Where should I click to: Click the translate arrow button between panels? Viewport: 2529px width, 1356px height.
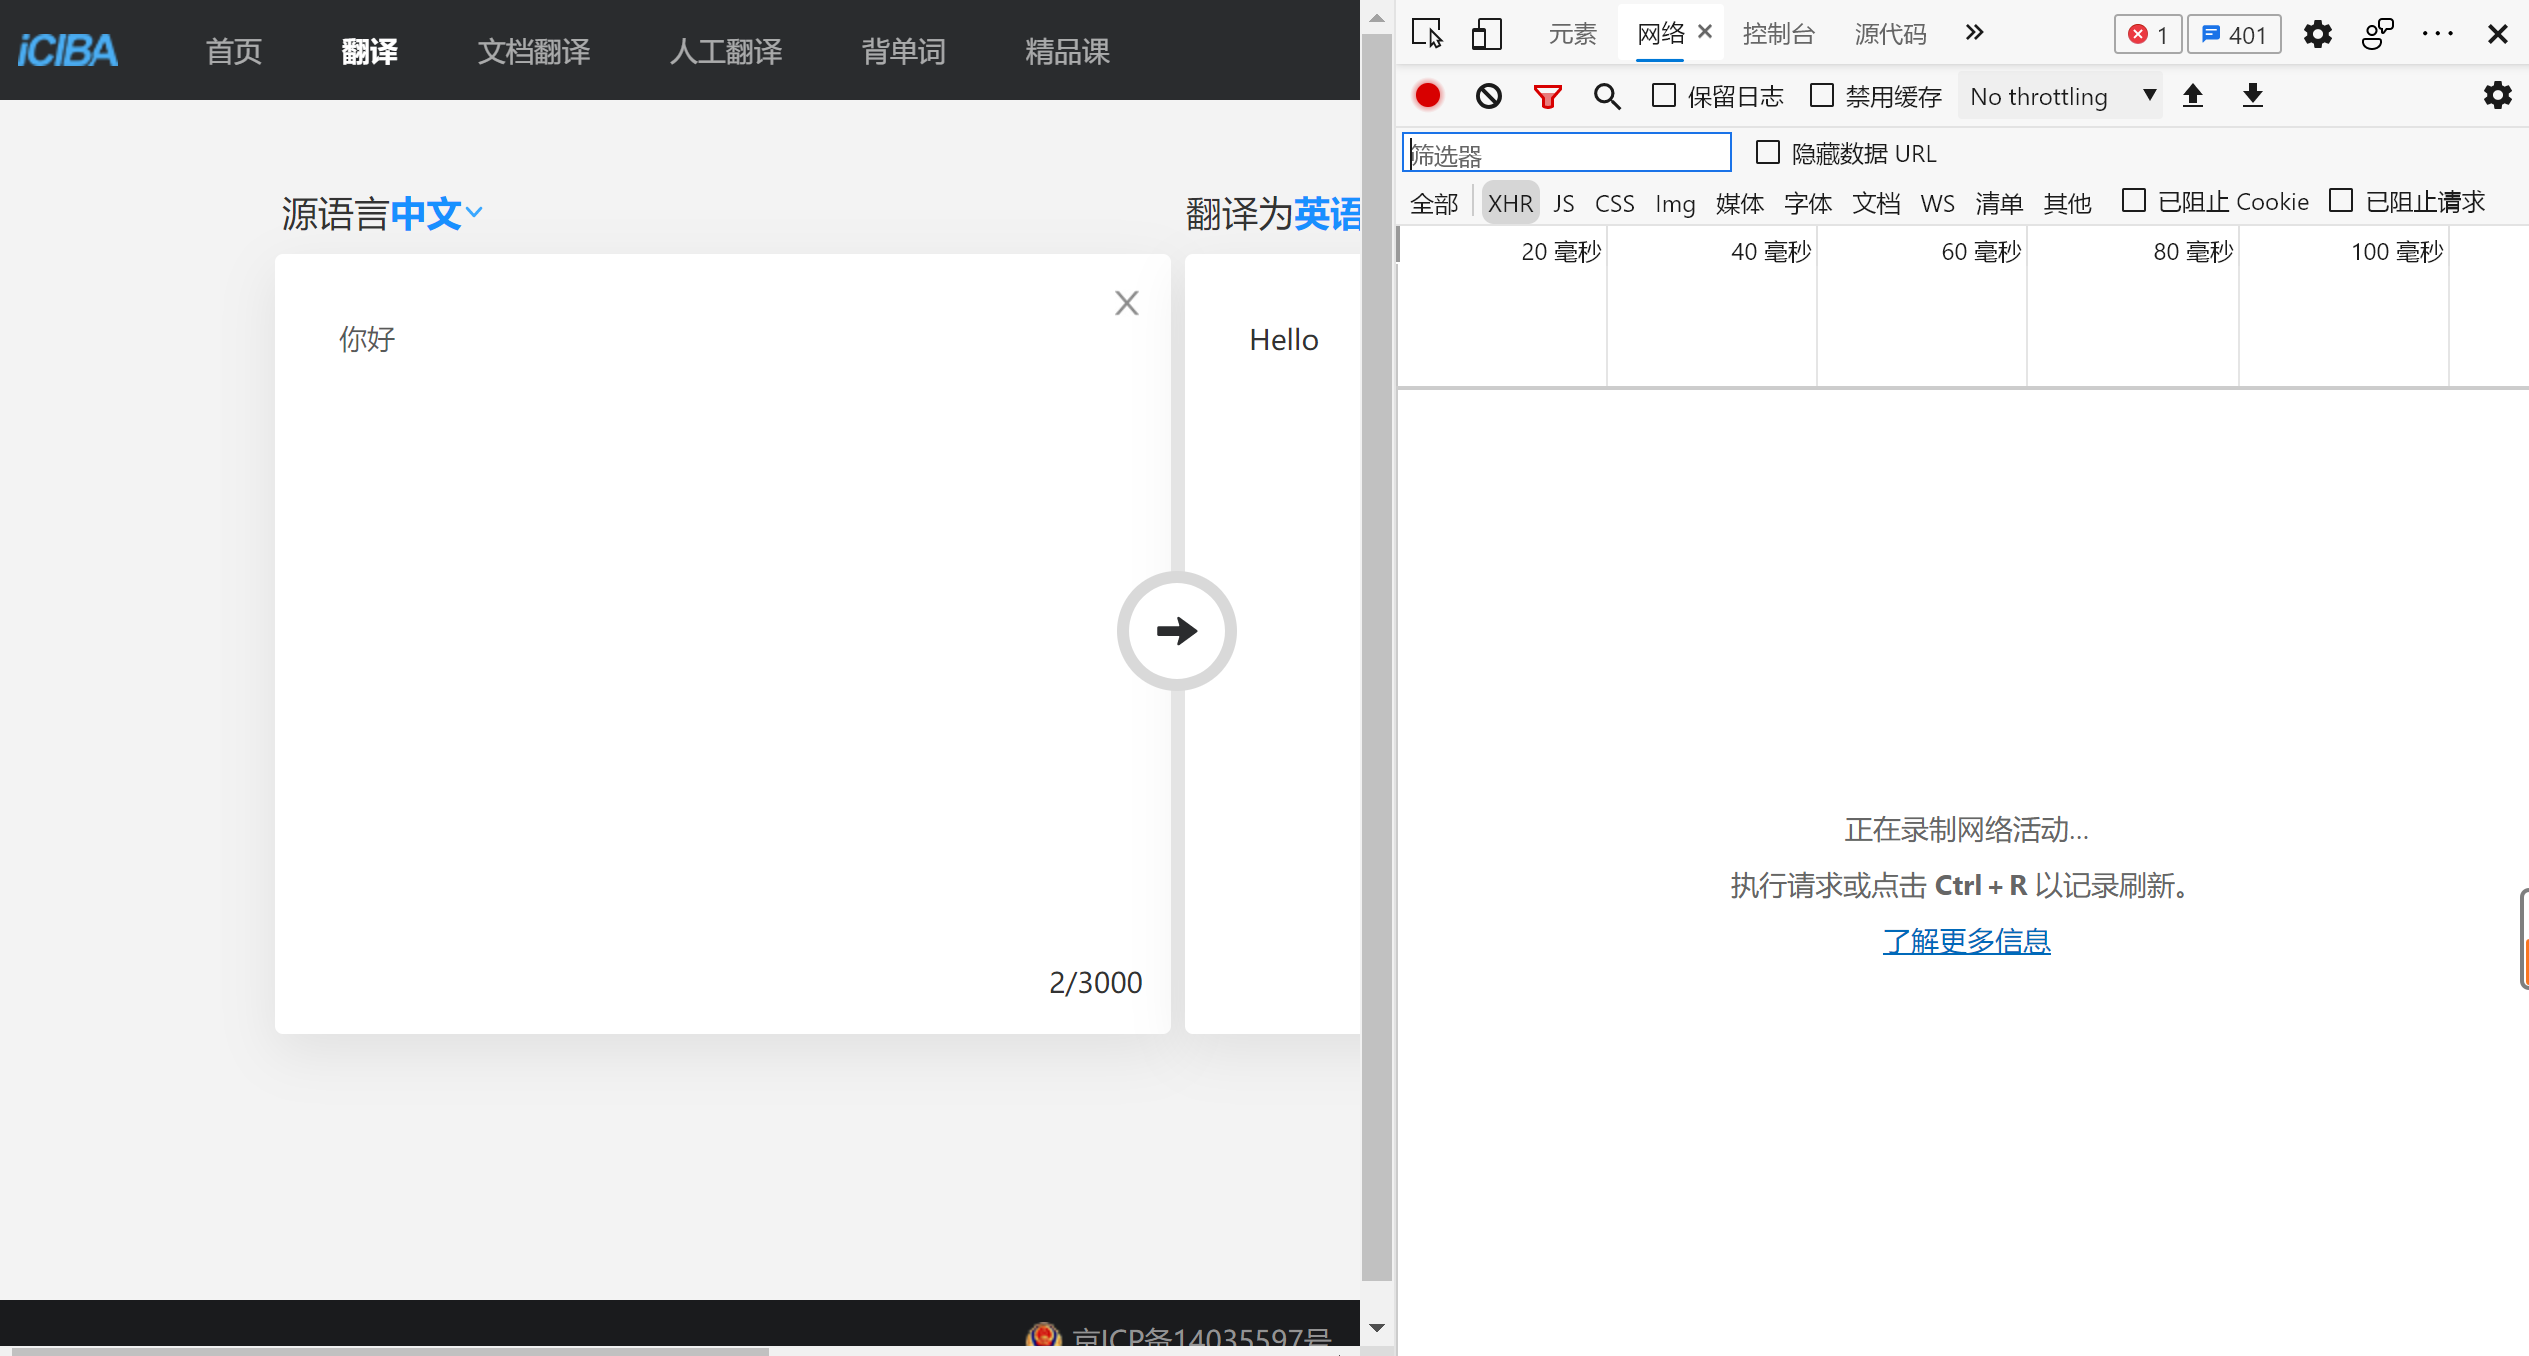click(1176, 631)
